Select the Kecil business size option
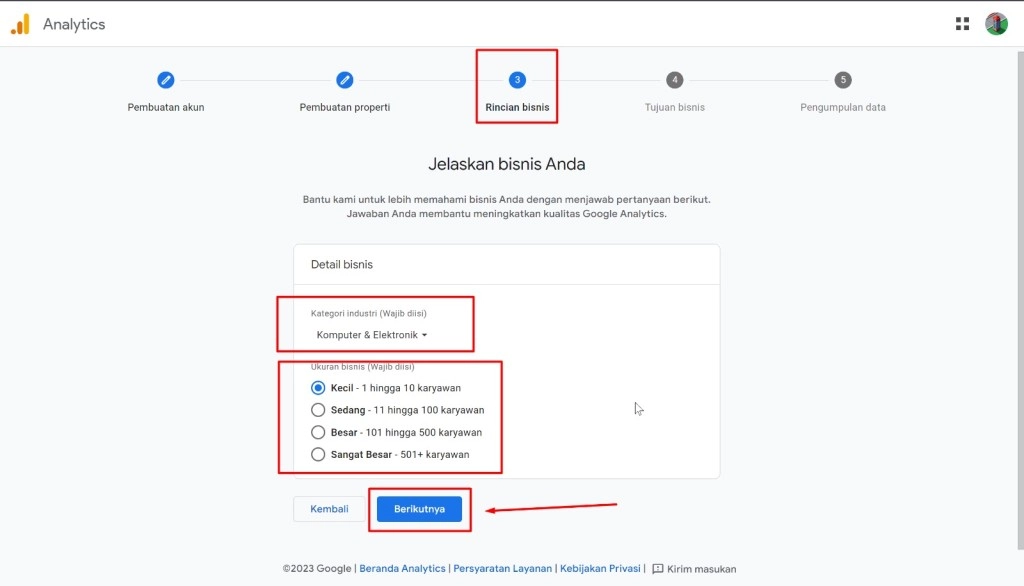 [318, 387]
